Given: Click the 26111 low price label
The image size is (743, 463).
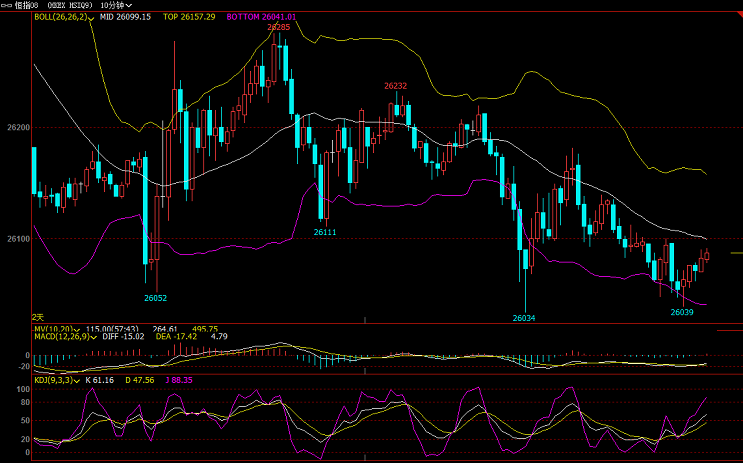Looking at the screenshot, I should pyautogui.click(x=325, y=232).
